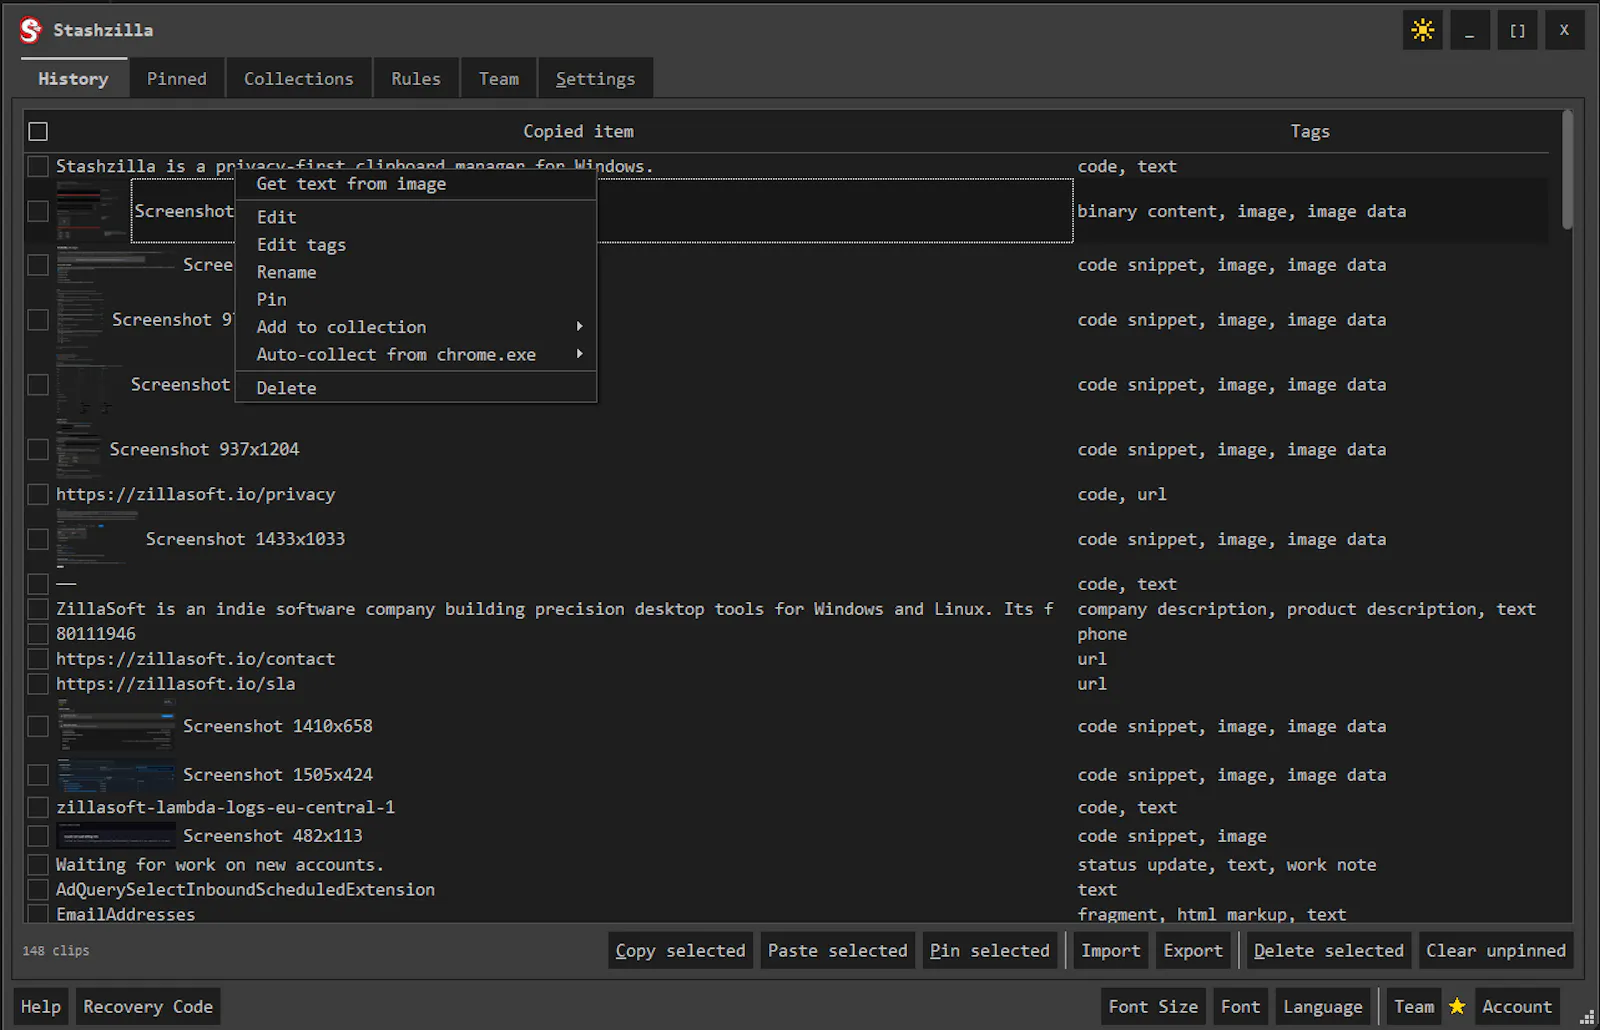Choose Edit in the context menu

(x=415, y=217)
